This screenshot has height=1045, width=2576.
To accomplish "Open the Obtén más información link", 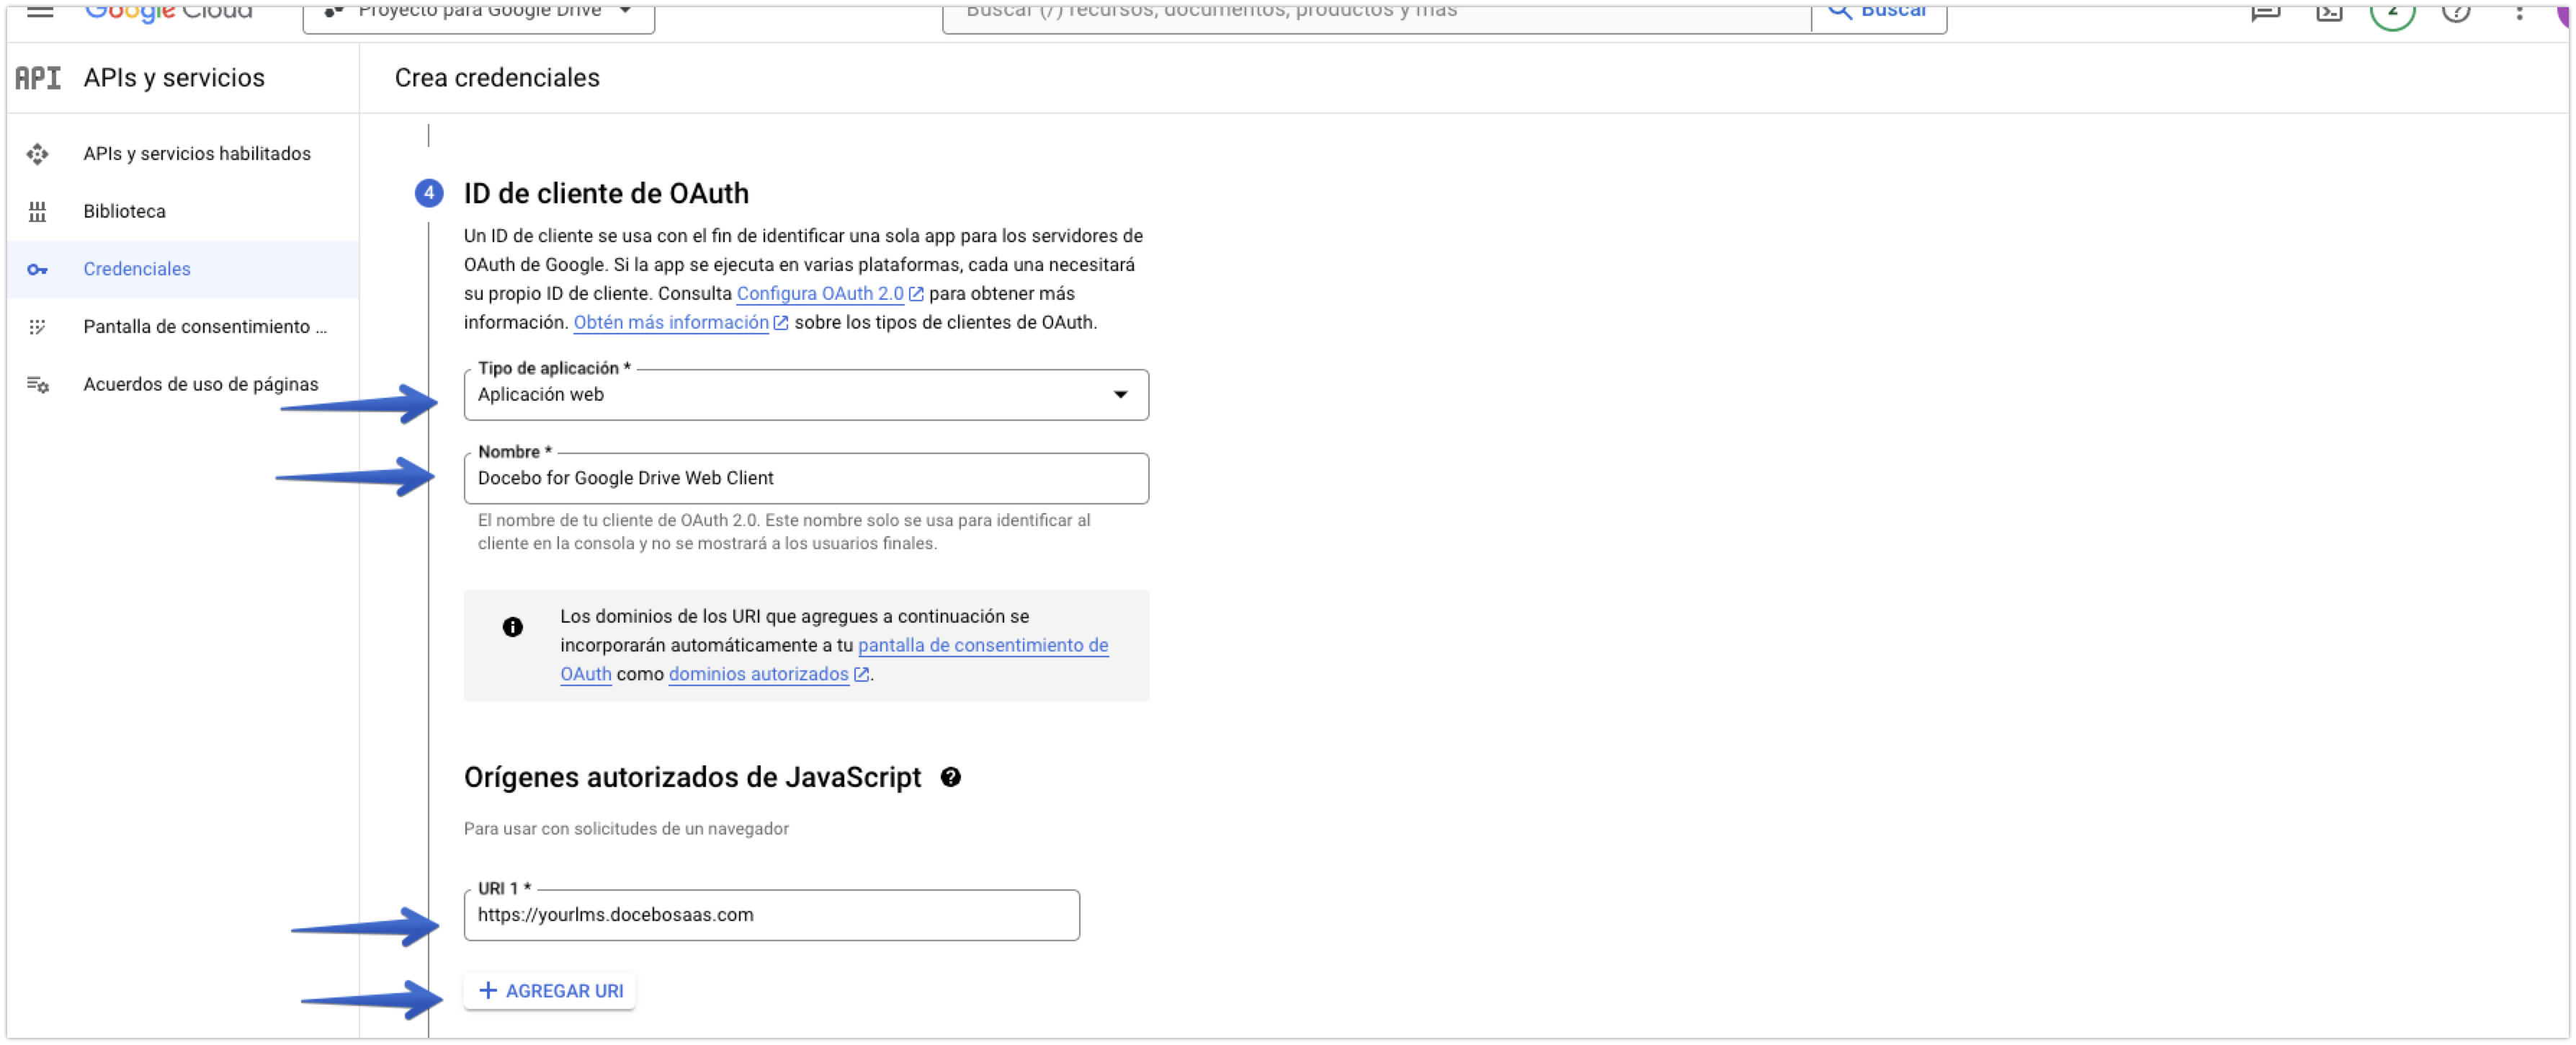I will click(671, 323).
